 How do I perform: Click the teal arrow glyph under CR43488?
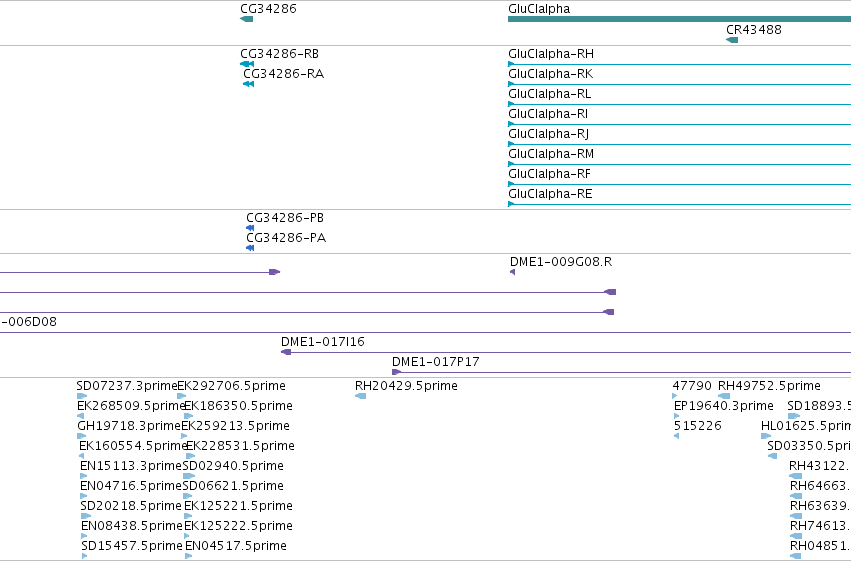[732, 40]
